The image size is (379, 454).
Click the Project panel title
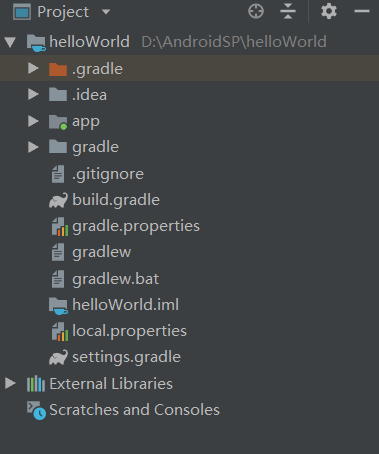(x=63, y=12)
